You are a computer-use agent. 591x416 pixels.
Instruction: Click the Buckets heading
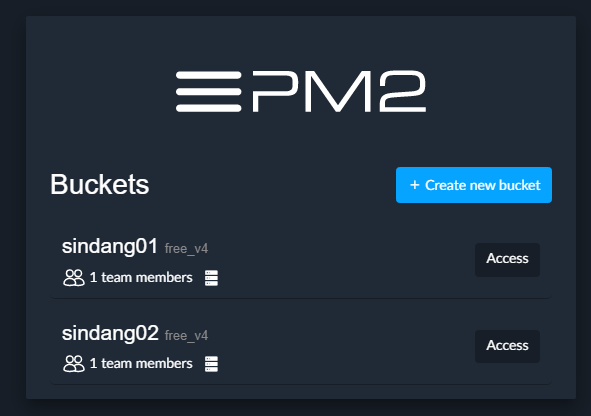click(x=100, y=185)
